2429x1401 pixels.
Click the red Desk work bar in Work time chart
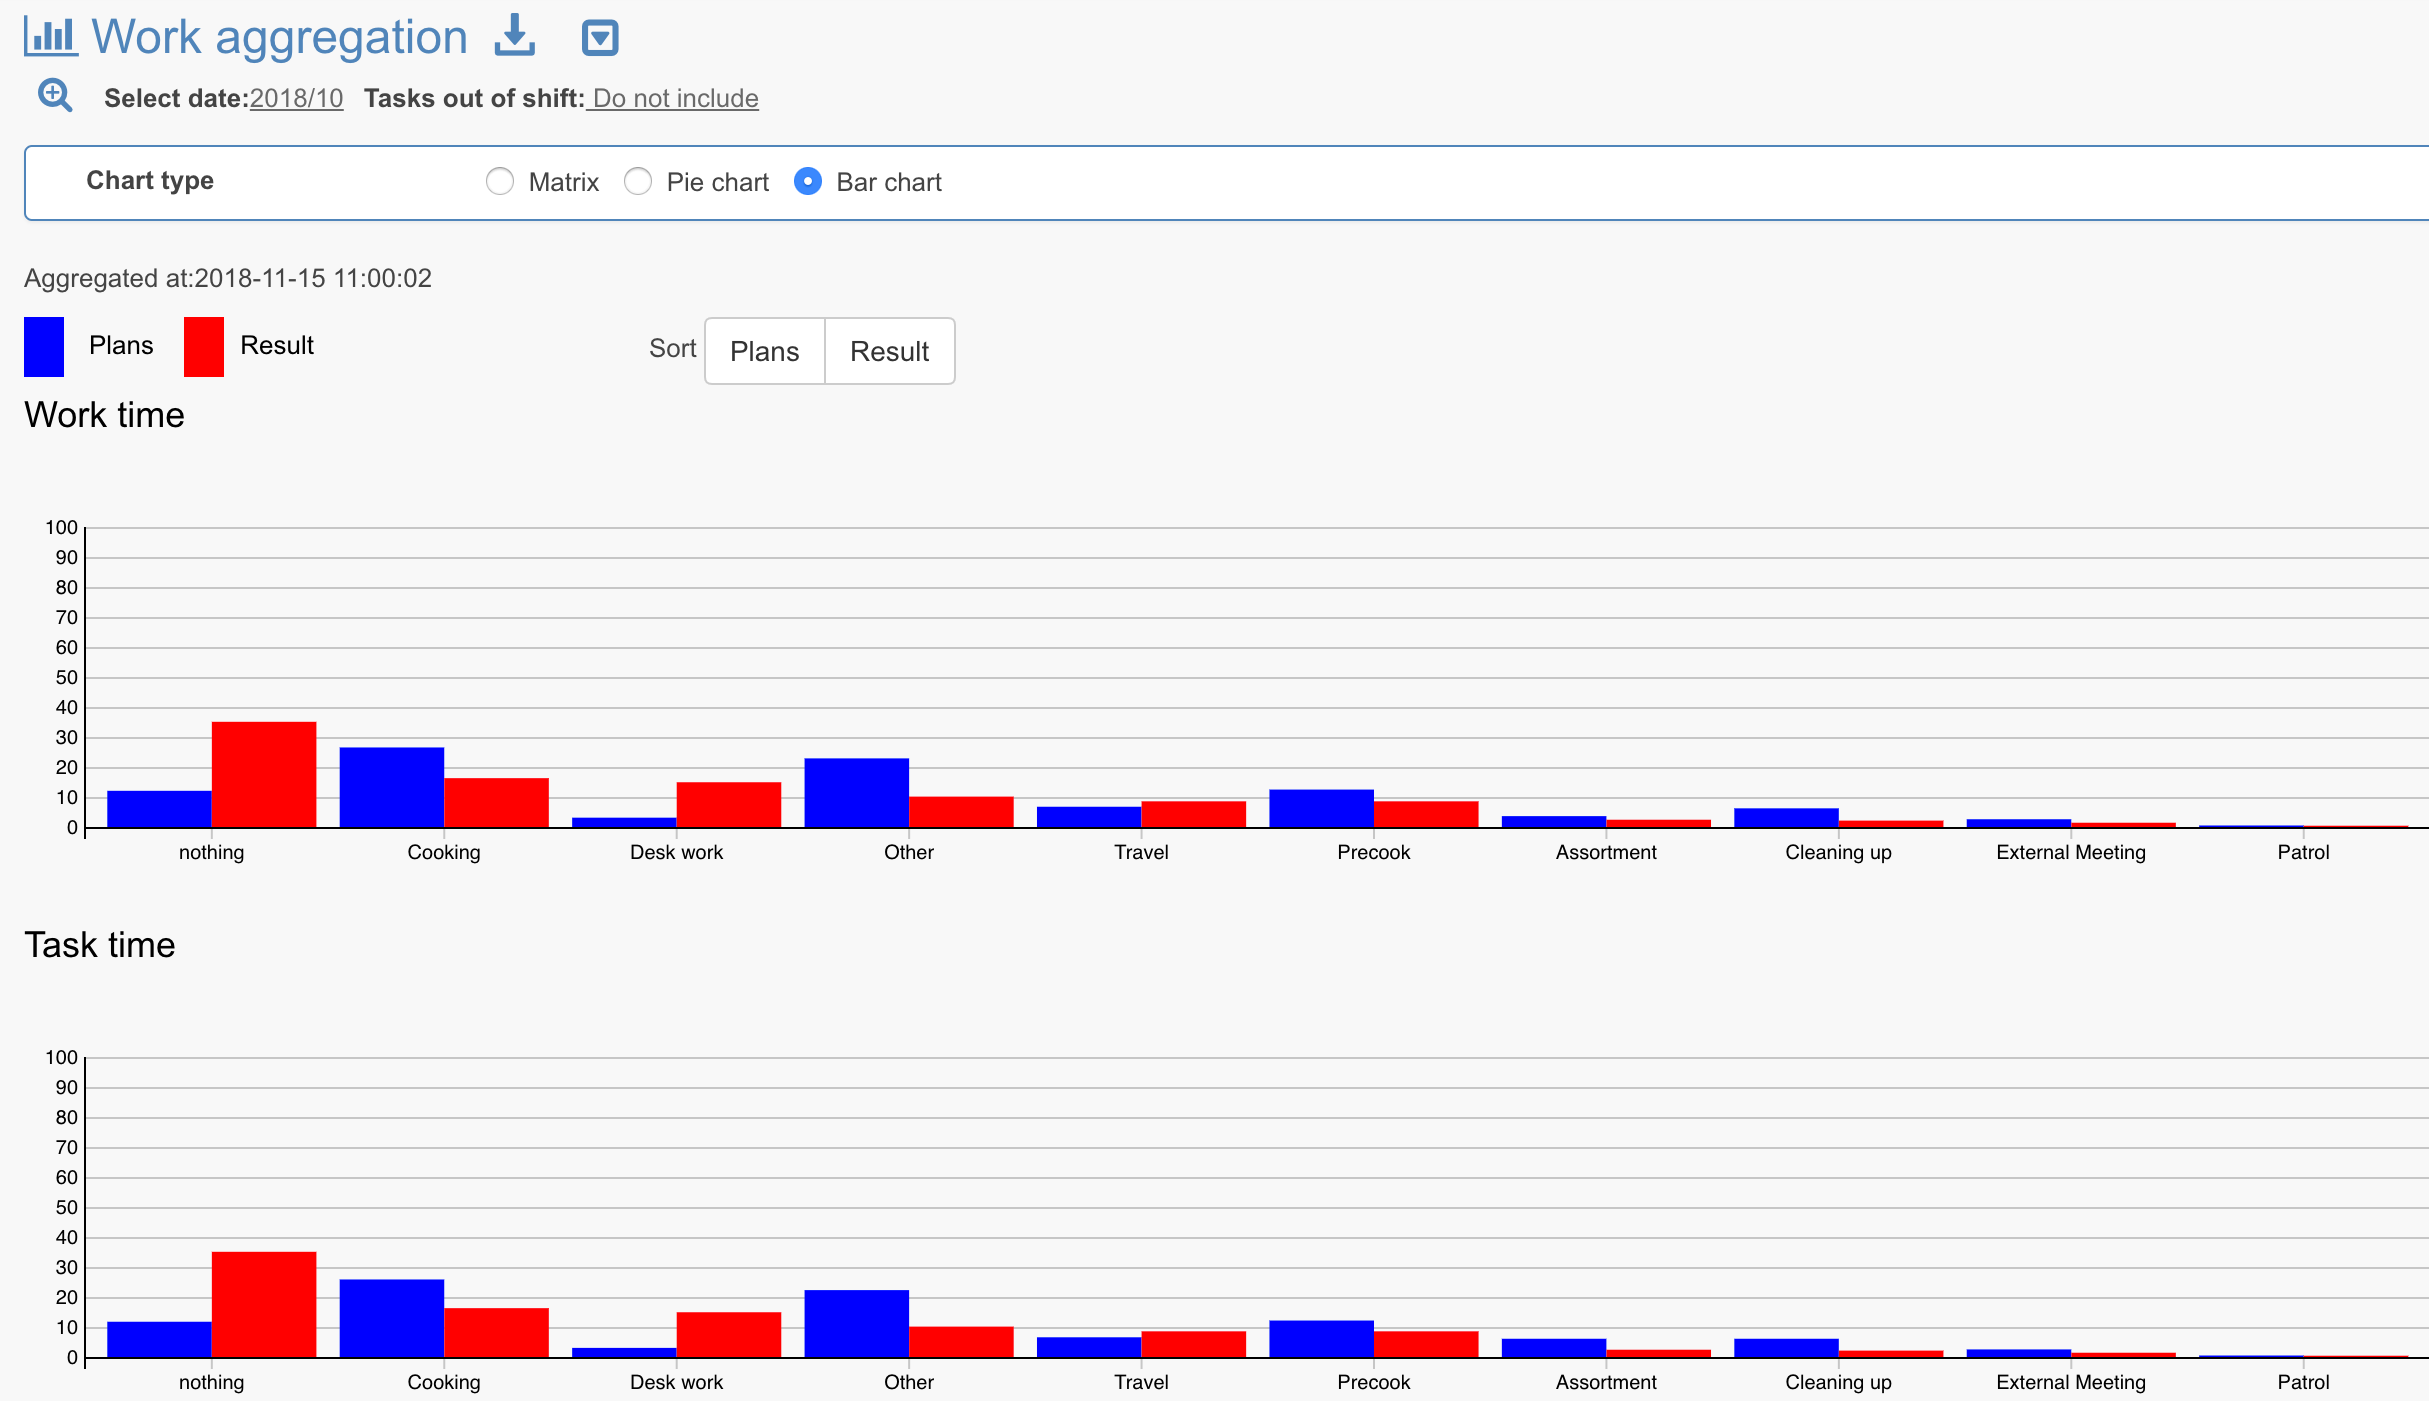[729, 805]
